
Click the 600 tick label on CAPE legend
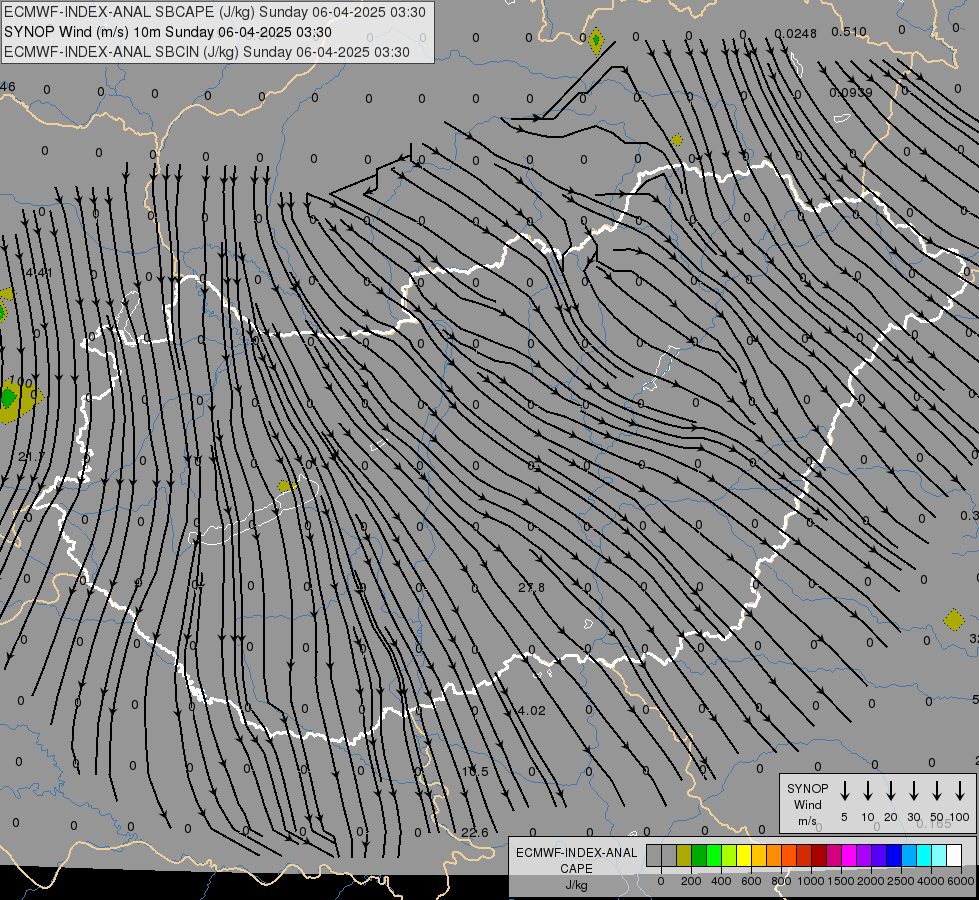point(751,881)
